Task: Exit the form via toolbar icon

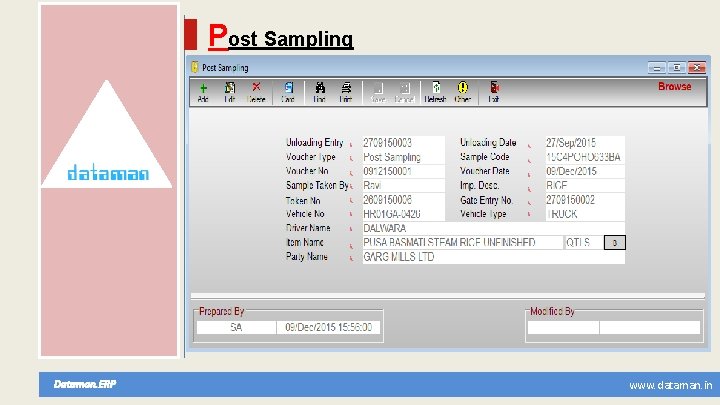Action: point(494,92)
